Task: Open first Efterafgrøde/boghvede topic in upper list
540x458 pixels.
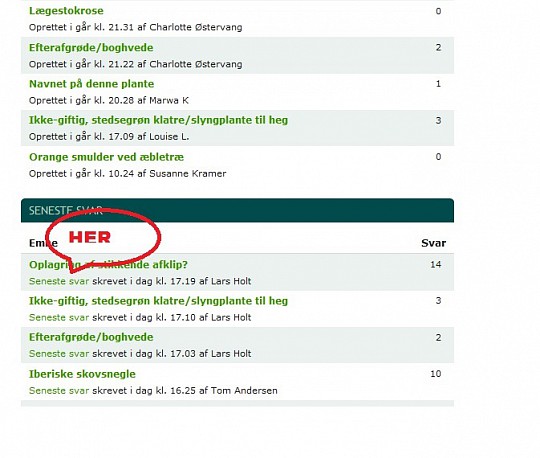Action: click(x=91, y=48)
